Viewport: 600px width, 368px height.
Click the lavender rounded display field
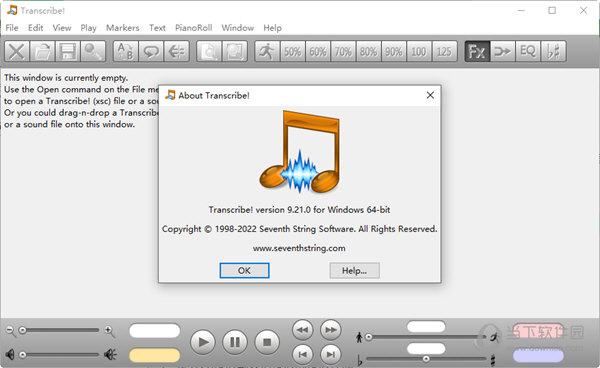[x=538, y=355]
